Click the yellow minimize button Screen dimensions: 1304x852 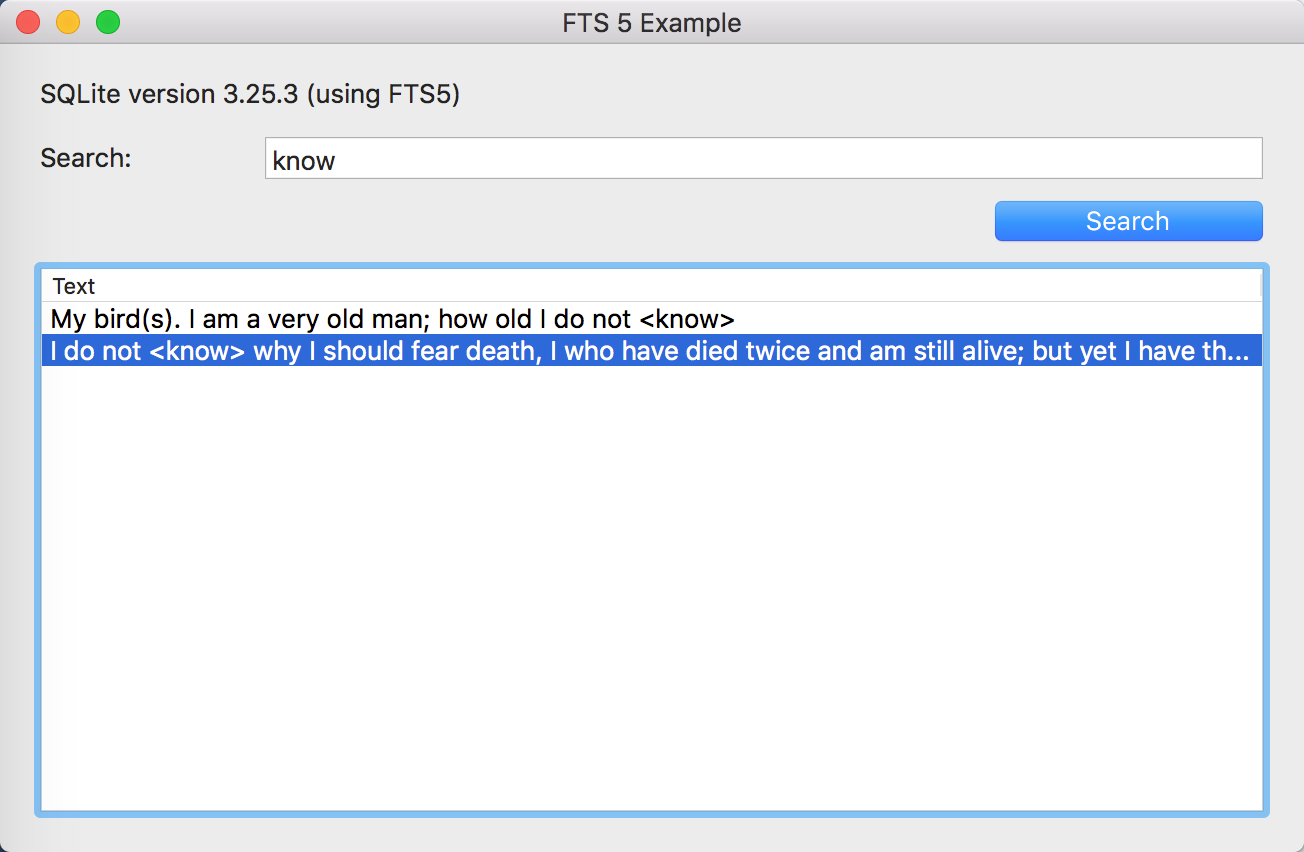click(x=68, y=21)
